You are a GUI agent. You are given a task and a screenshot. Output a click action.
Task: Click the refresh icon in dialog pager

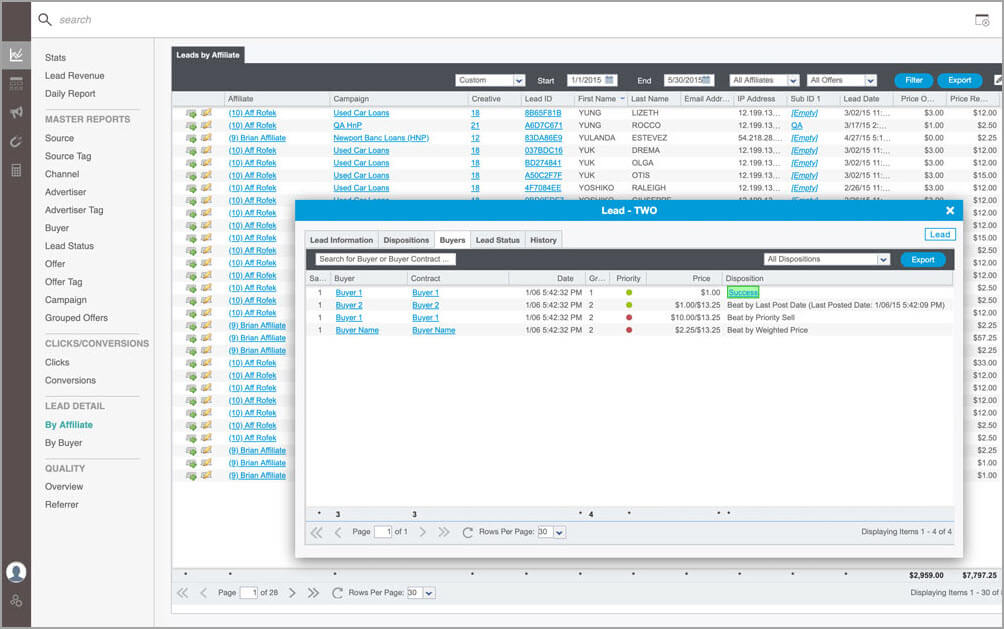(467, 532)
